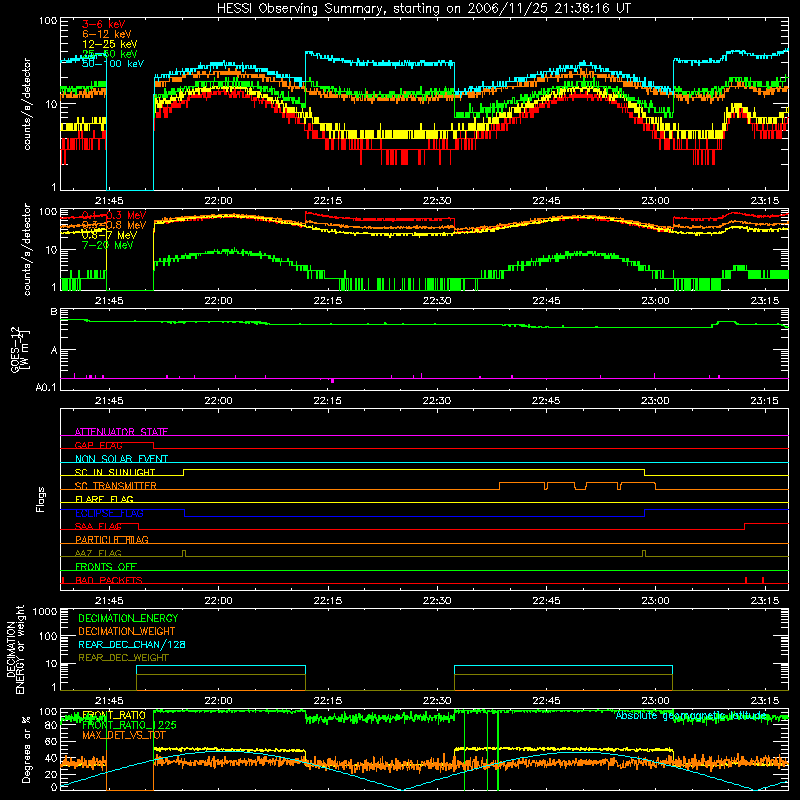Click the Degrees or % axis title
800x800 pixels.
tap(27, 749)
